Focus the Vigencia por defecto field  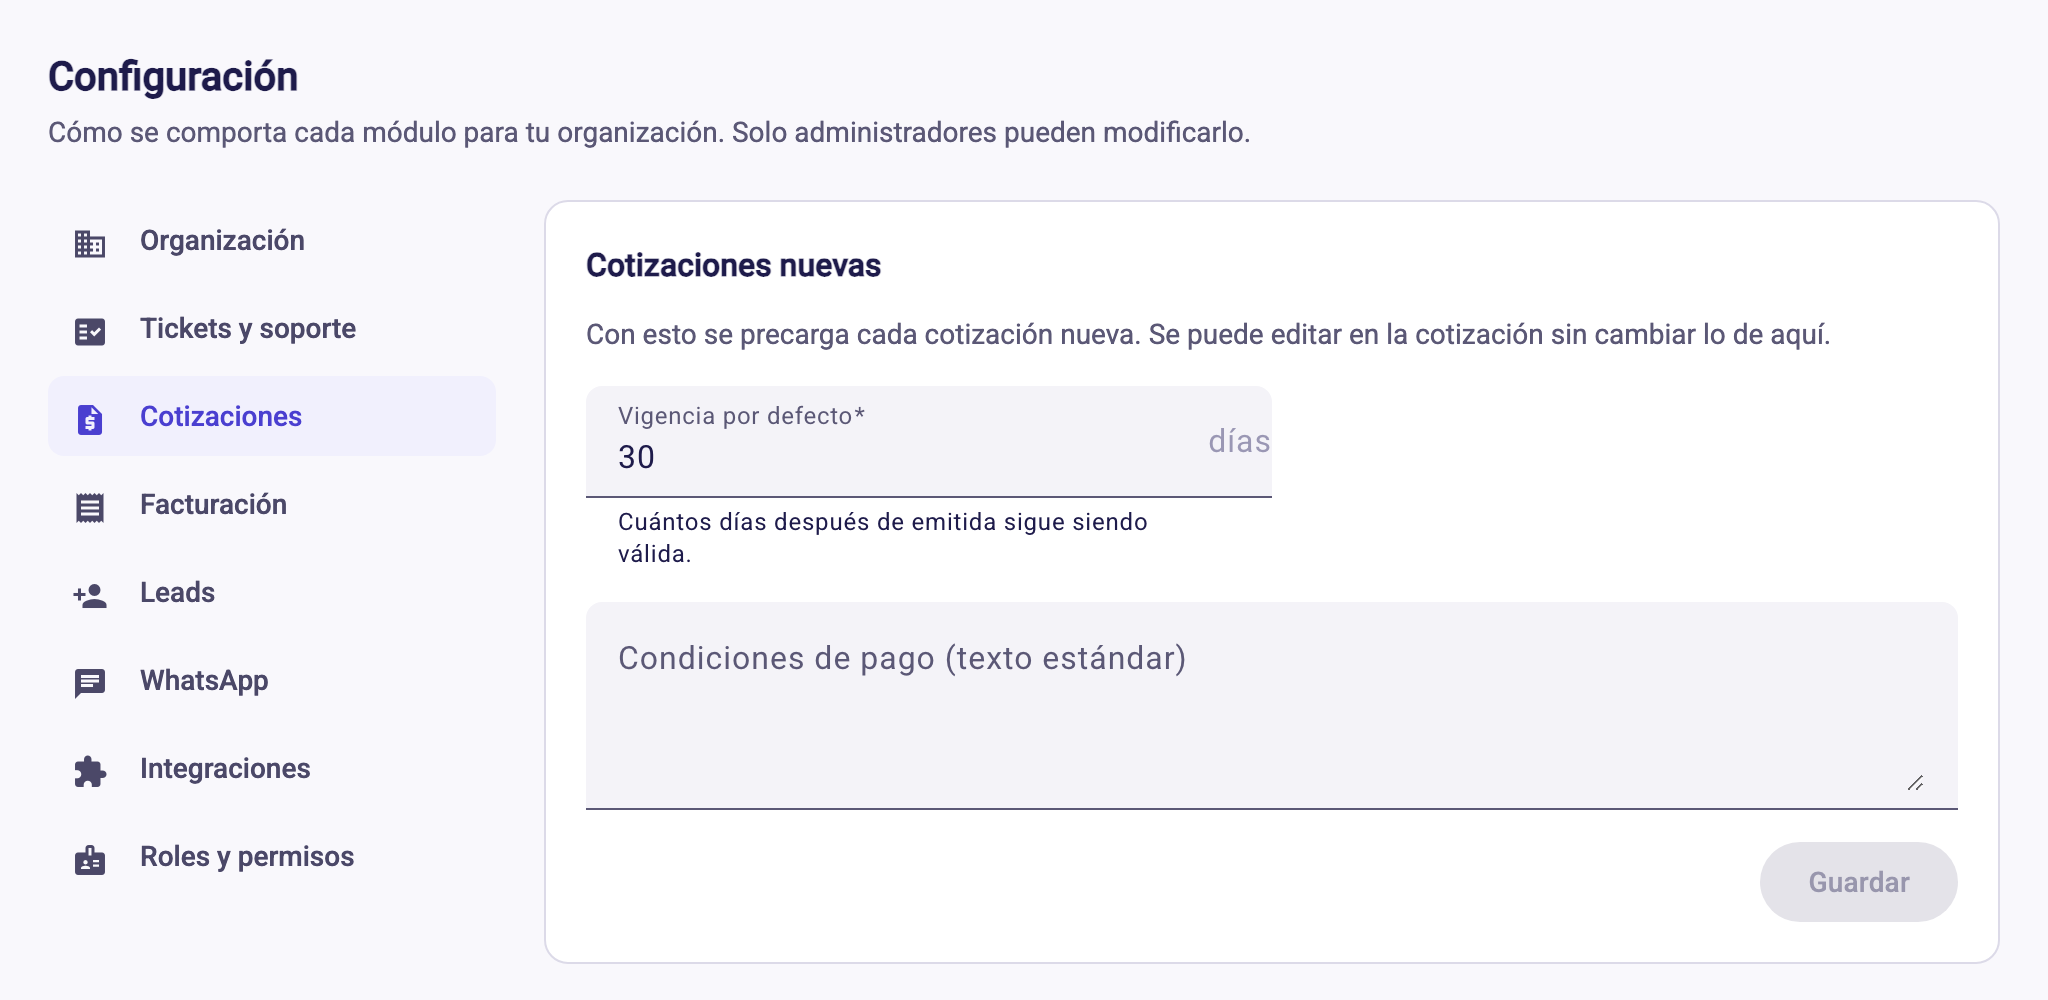[x=929, y=441]
